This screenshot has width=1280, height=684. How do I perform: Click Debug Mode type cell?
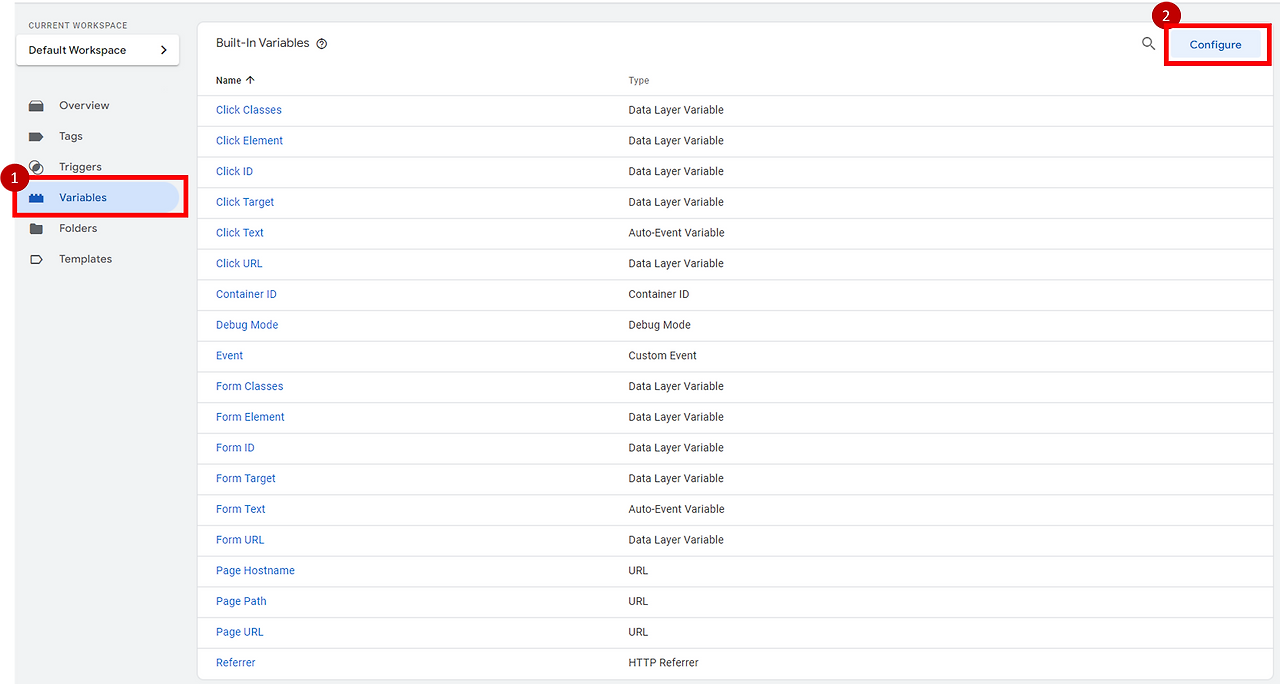click(659, 325)
